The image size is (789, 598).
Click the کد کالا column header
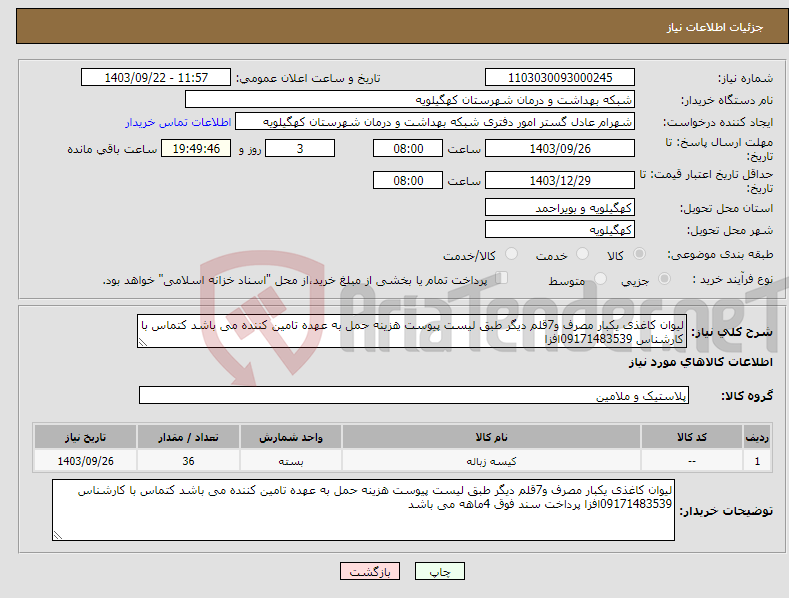click(x=692, y=437)
